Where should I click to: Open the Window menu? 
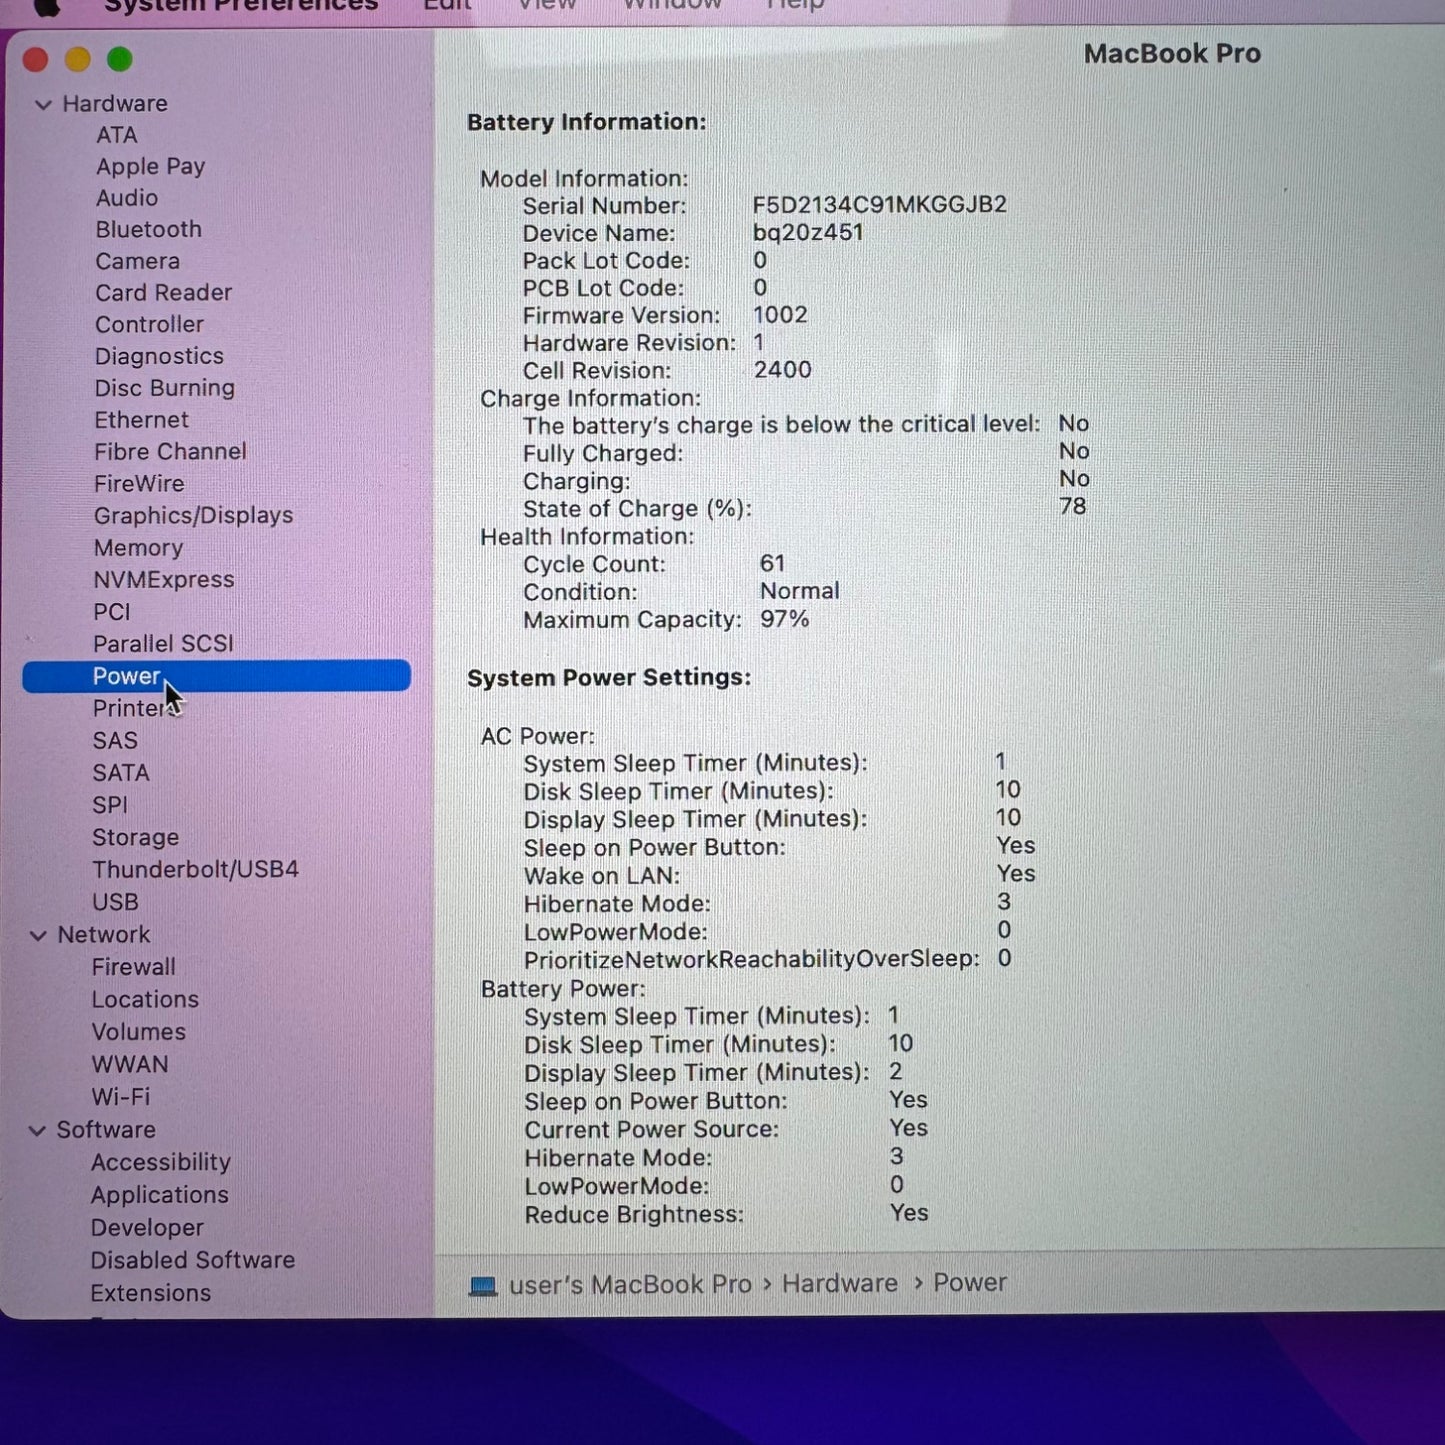pos(671,6)
